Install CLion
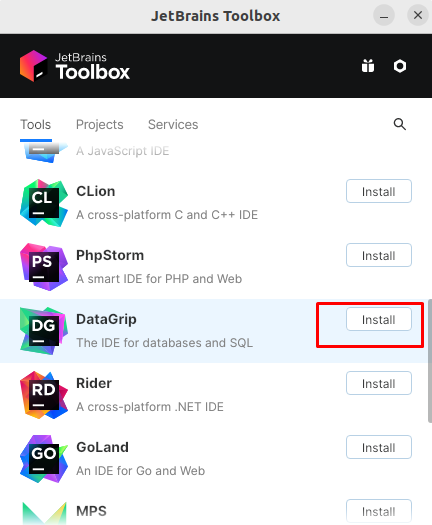 tap(379, 191)
